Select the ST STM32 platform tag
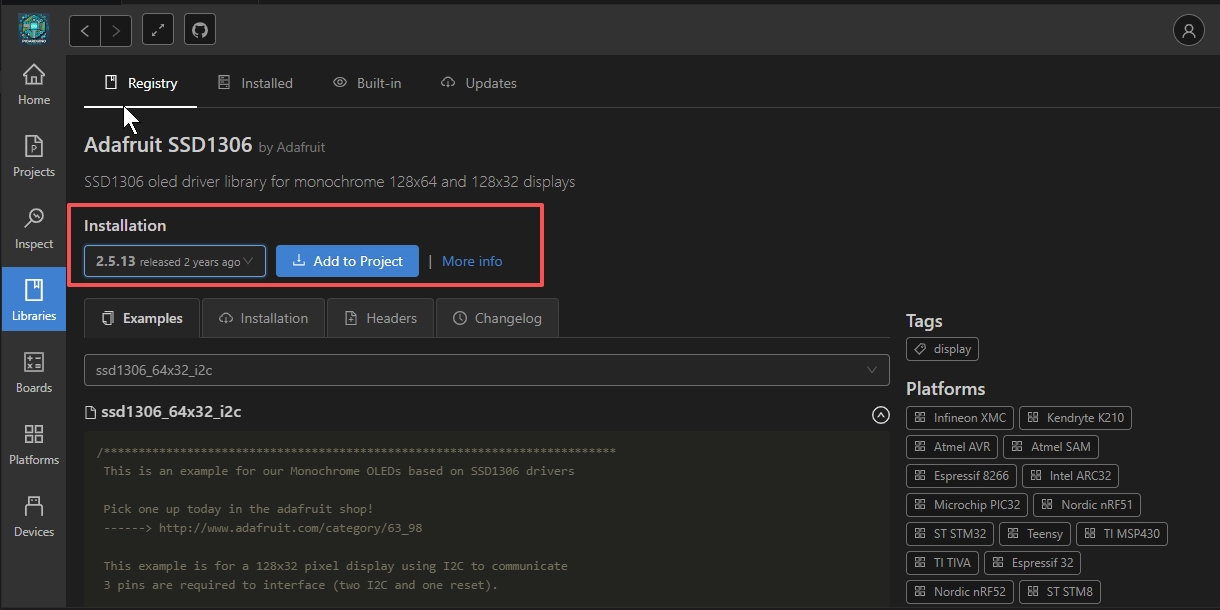This screenshot has height=610, width=1220. pyautogui.click(x=950, y=533)
